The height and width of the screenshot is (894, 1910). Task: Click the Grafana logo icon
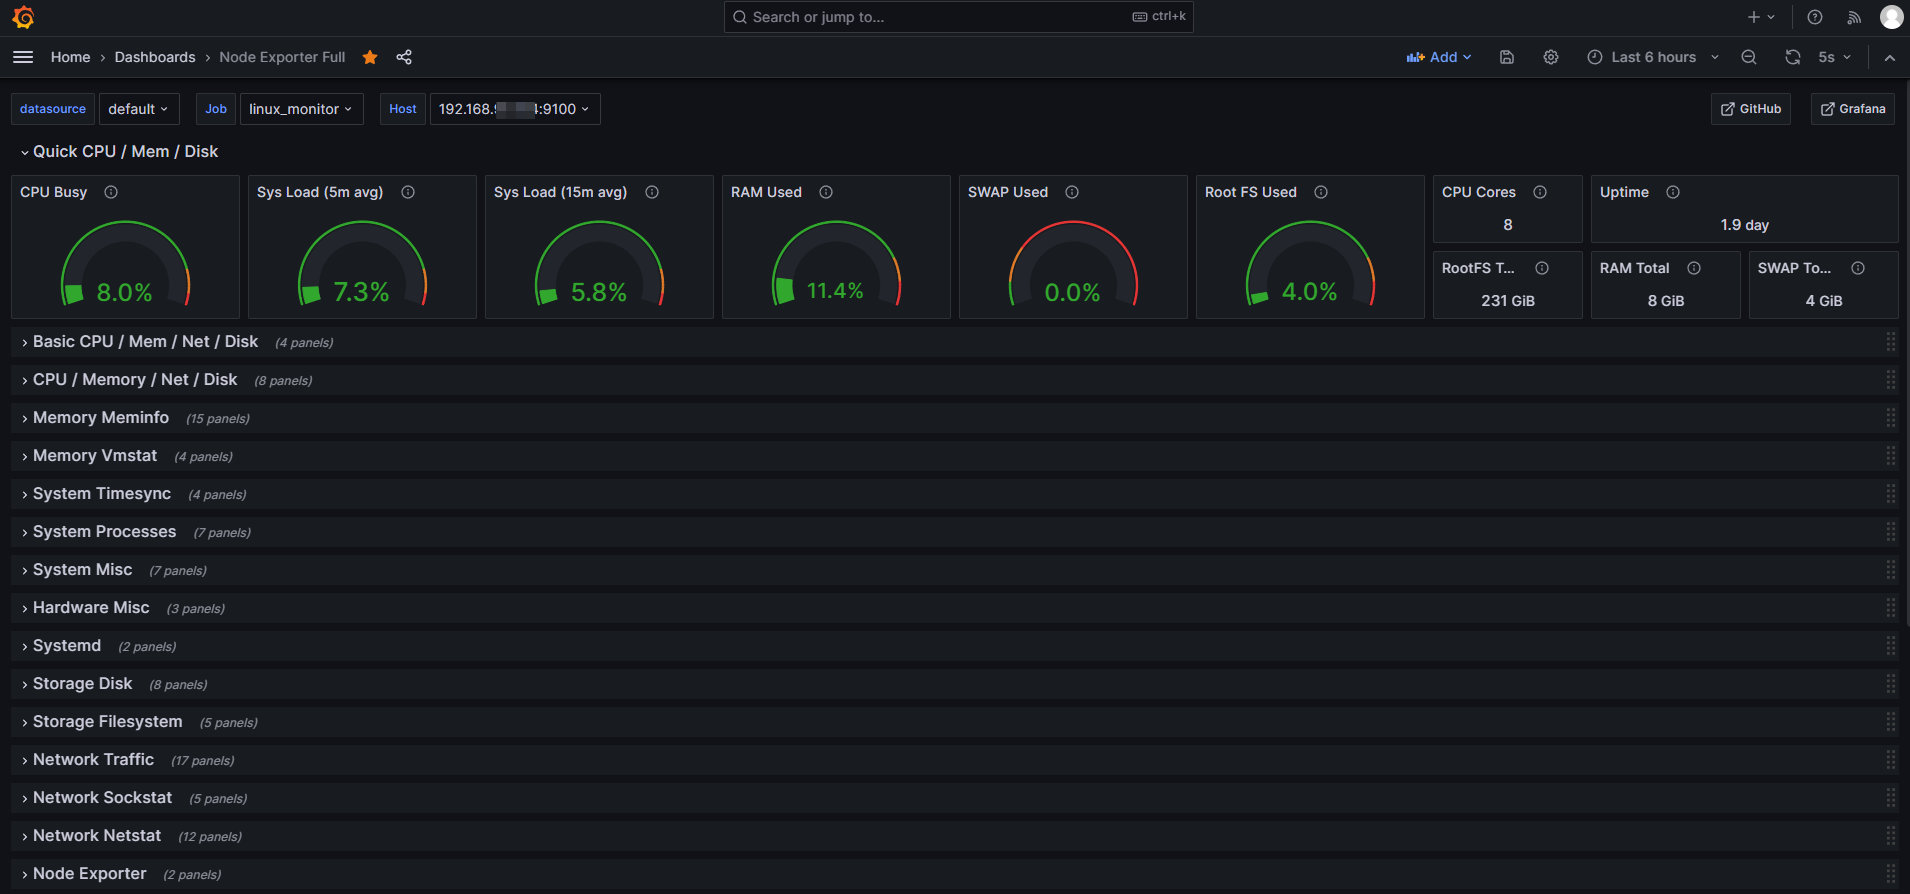23,17
